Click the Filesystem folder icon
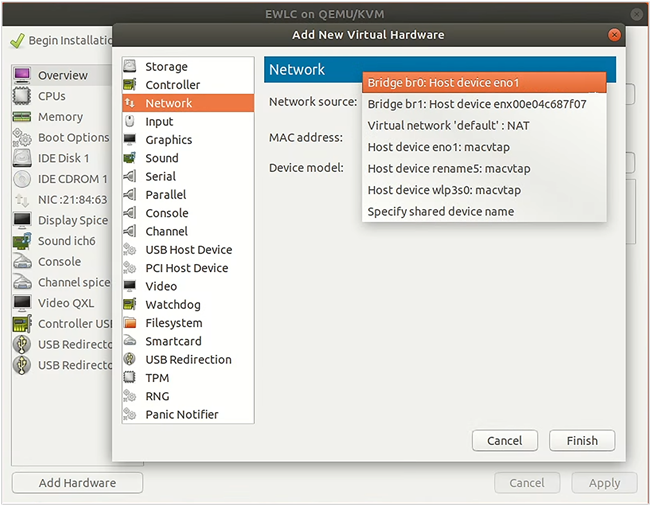The image size is (651, 506). pos(130,323)
